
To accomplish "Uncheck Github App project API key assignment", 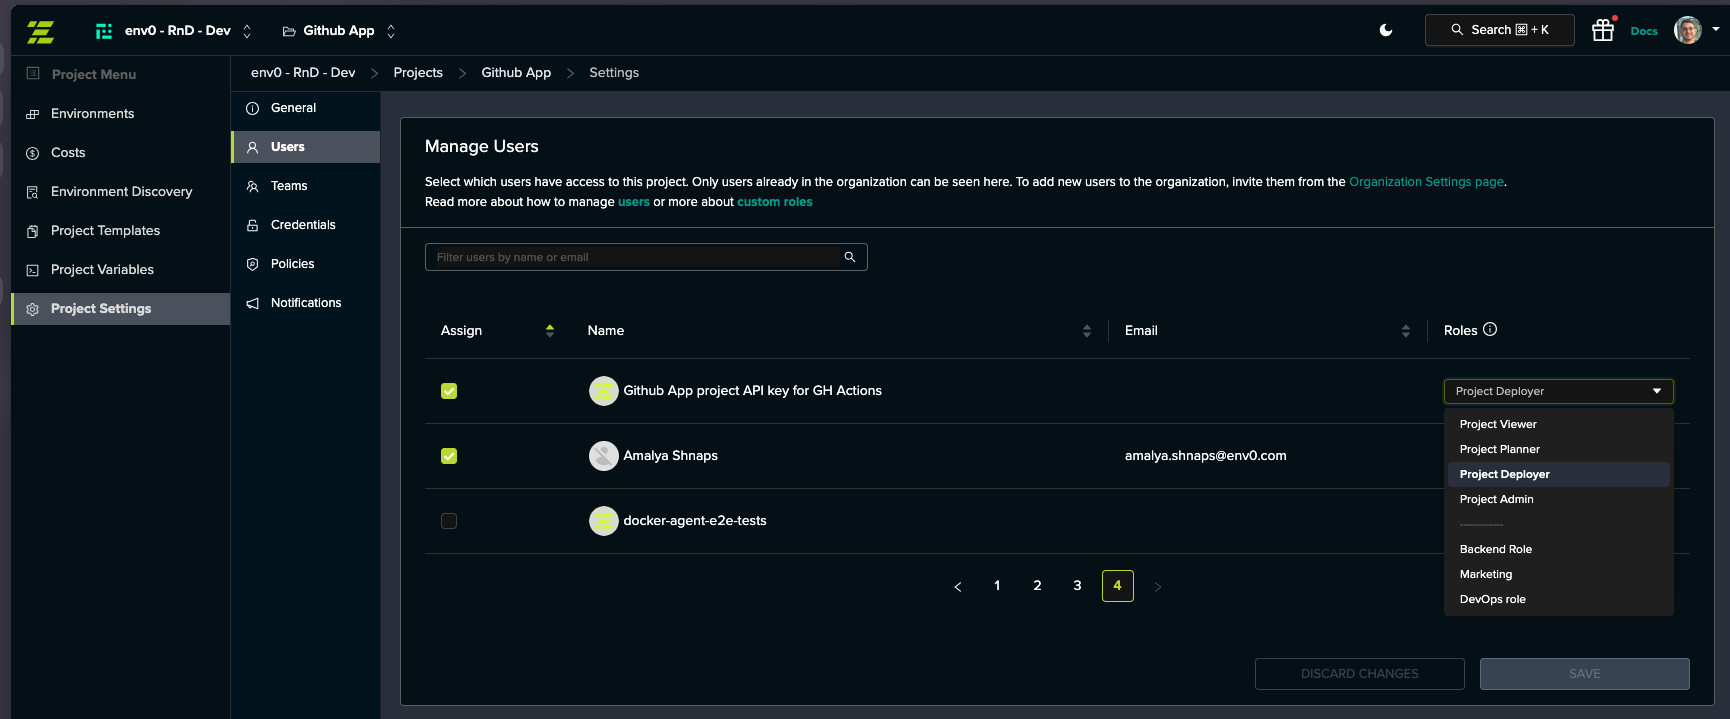I will coord(449,391).
